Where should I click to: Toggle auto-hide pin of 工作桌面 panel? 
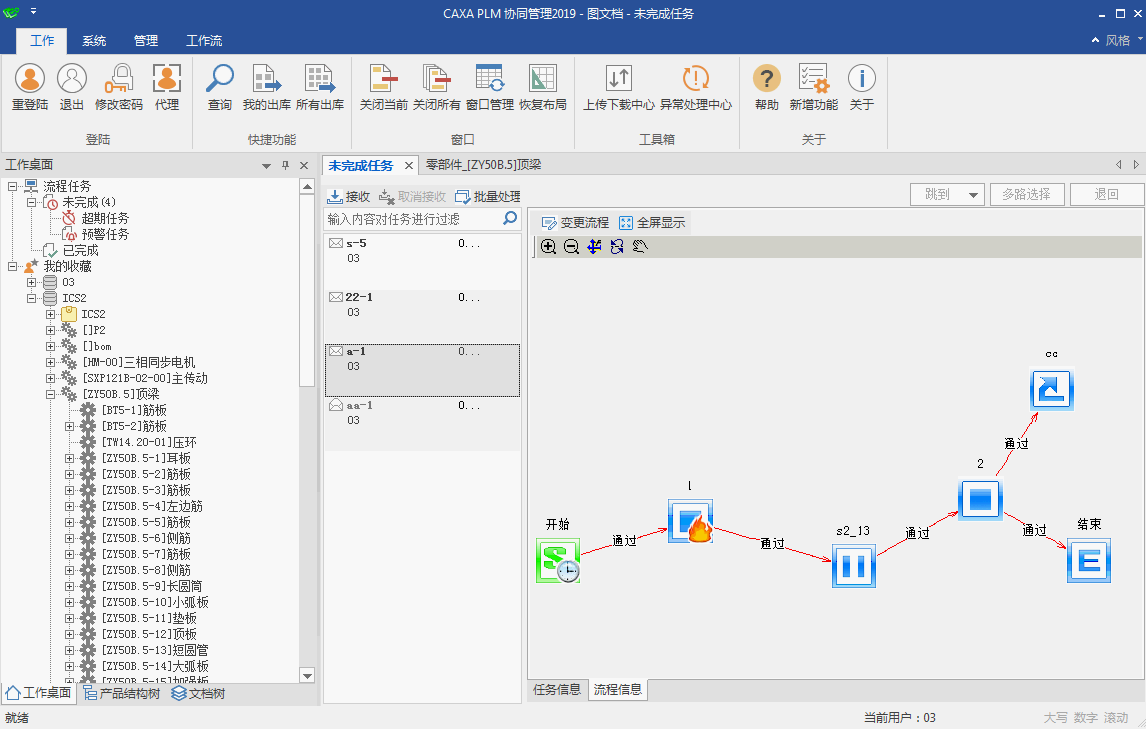click(x=286, y=165)
